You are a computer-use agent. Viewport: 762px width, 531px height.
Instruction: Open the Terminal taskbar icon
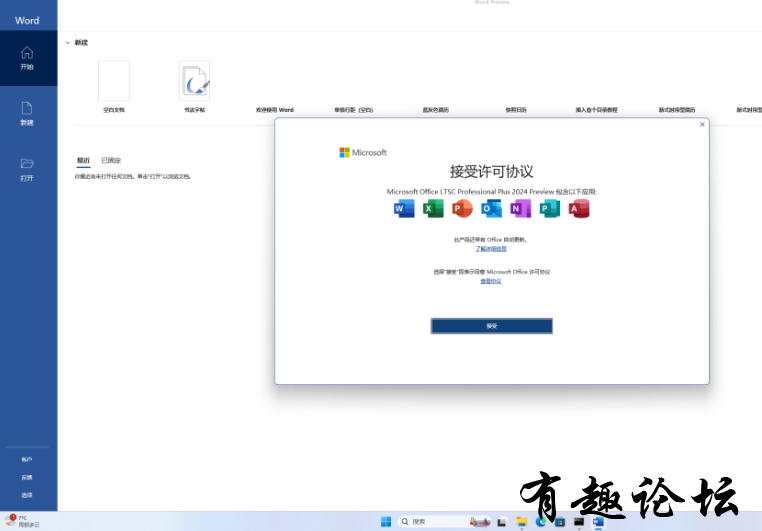click(579, 522)
